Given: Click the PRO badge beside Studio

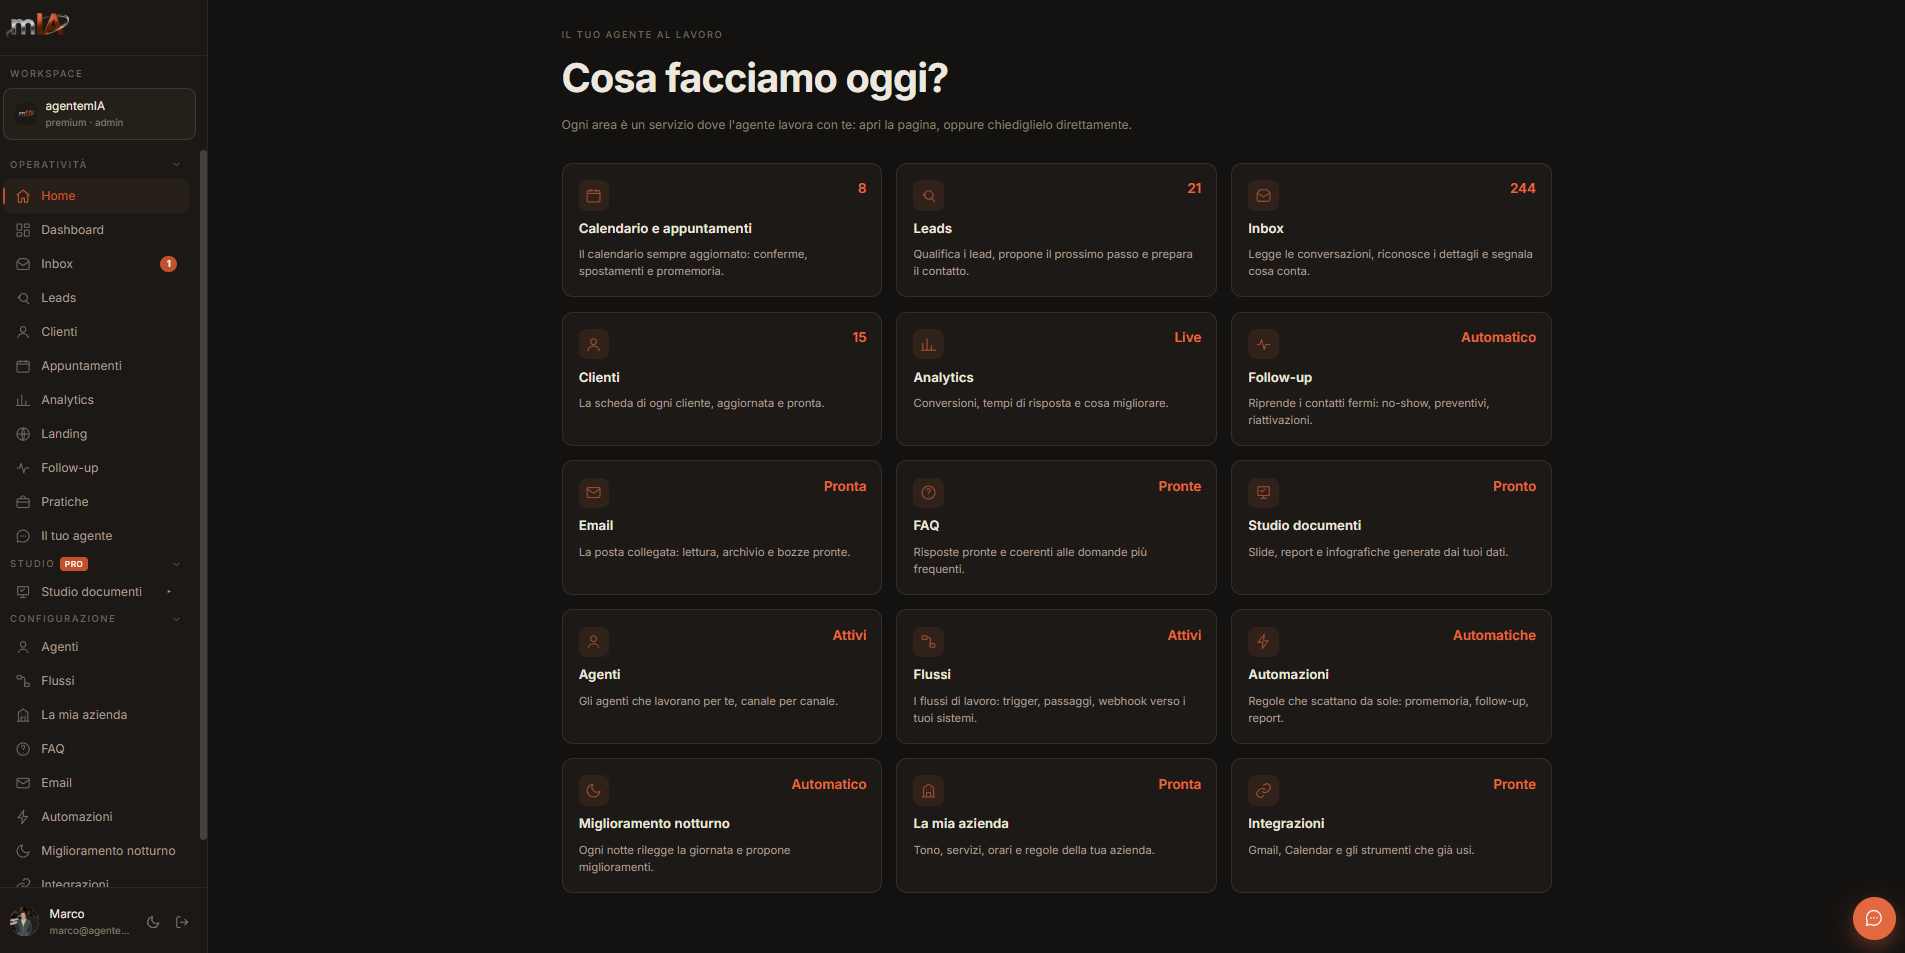Looking at the screenshot, I should [x=74, y=564].
